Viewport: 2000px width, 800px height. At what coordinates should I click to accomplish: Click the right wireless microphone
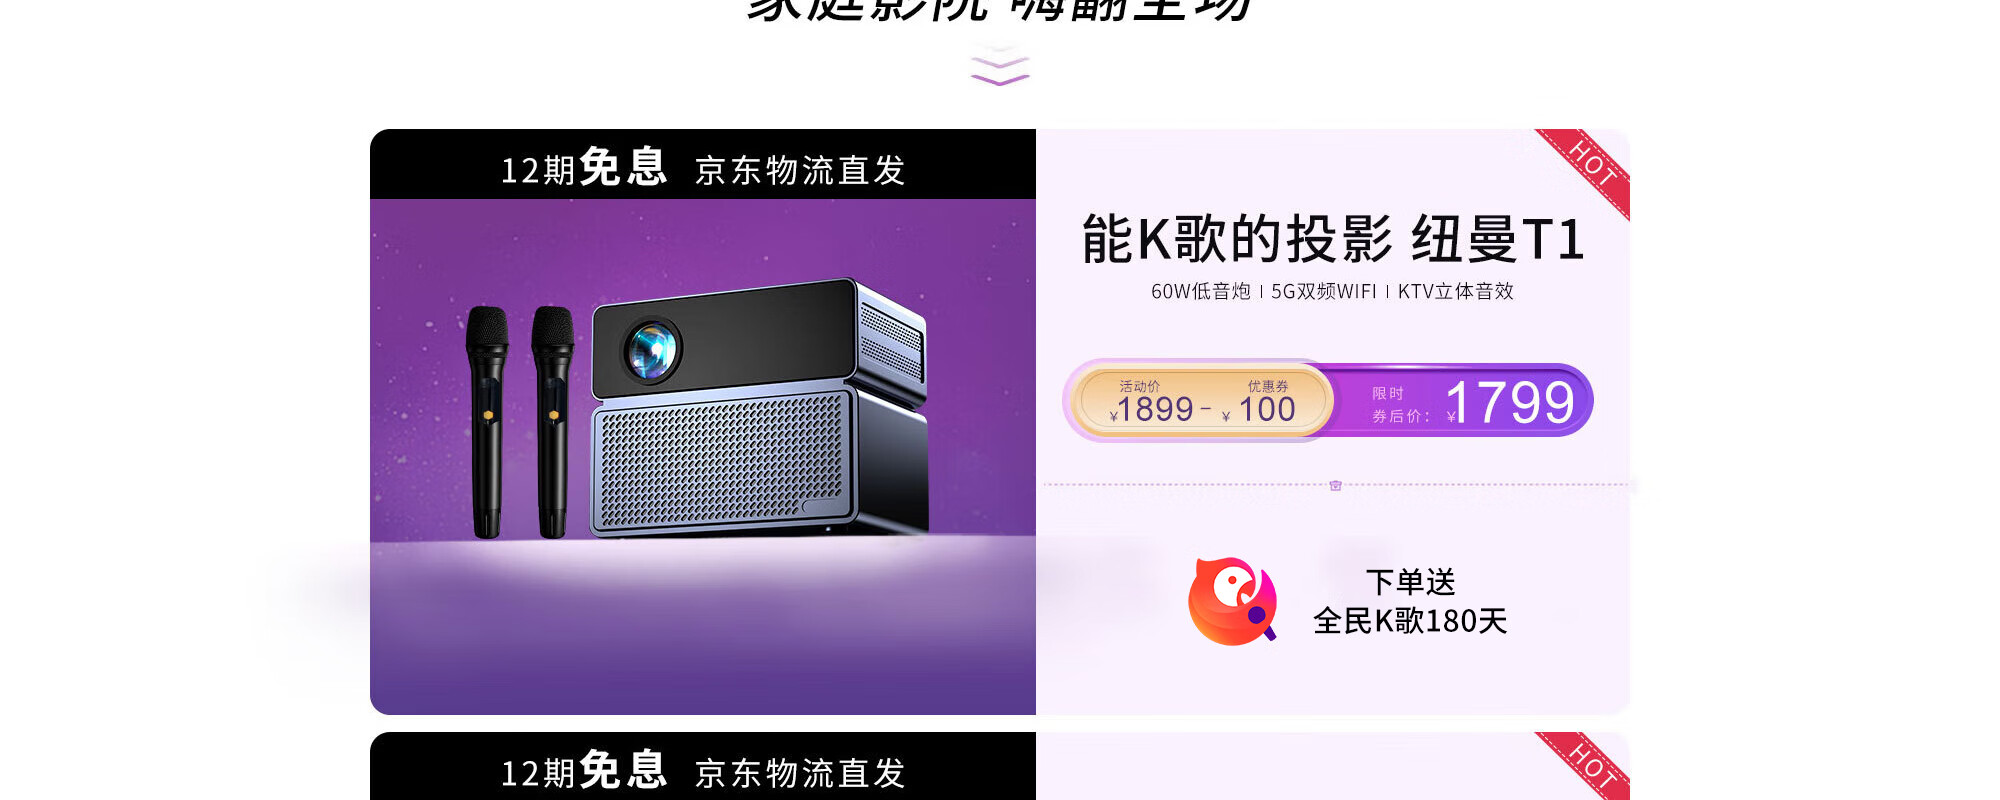[552, 422]
